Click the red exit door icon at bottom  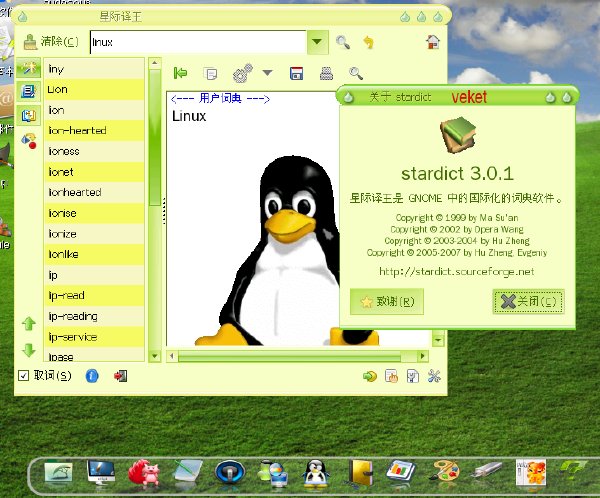click(x=121, y=376)
